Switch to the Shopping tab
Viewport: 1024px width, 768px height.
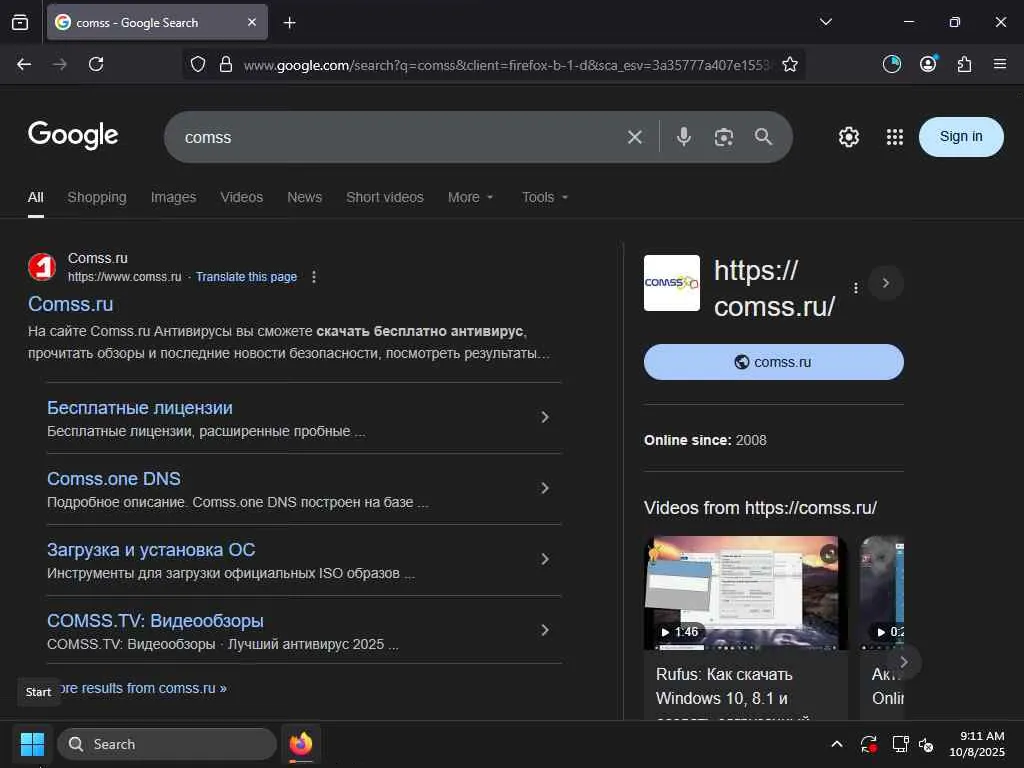[x=97, y=197]
